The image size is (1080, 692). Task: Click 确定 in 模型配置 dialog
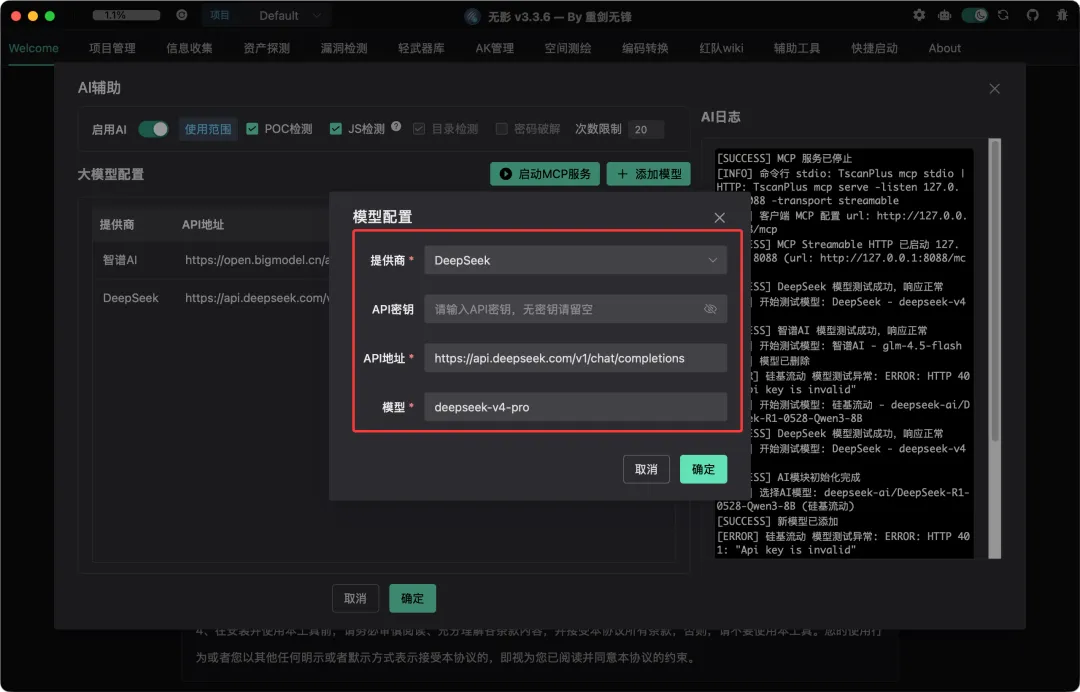(703, 469)
